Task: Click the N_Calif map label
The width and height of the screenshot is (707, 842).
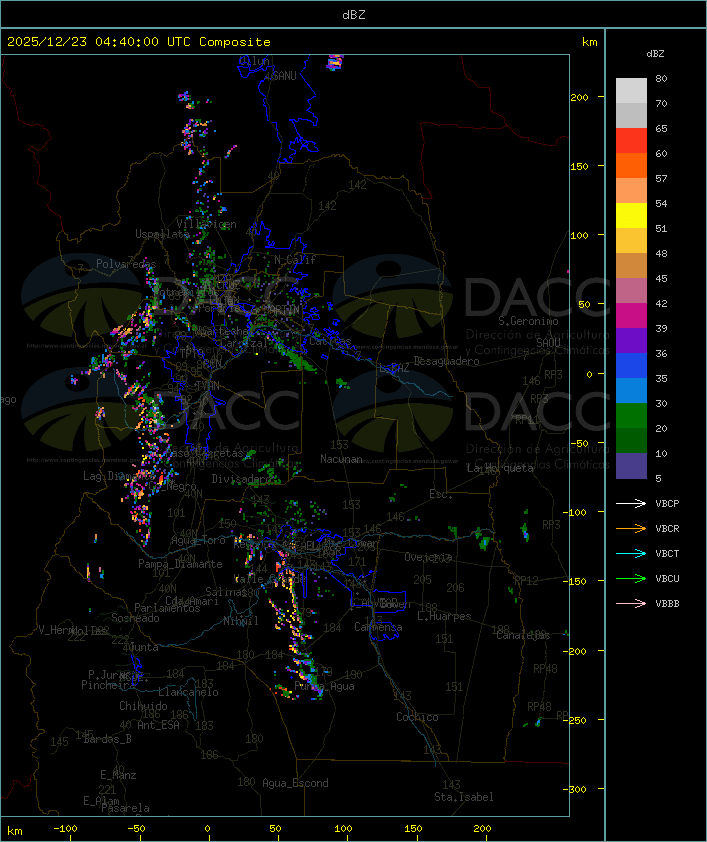Action: click(295, 260)
